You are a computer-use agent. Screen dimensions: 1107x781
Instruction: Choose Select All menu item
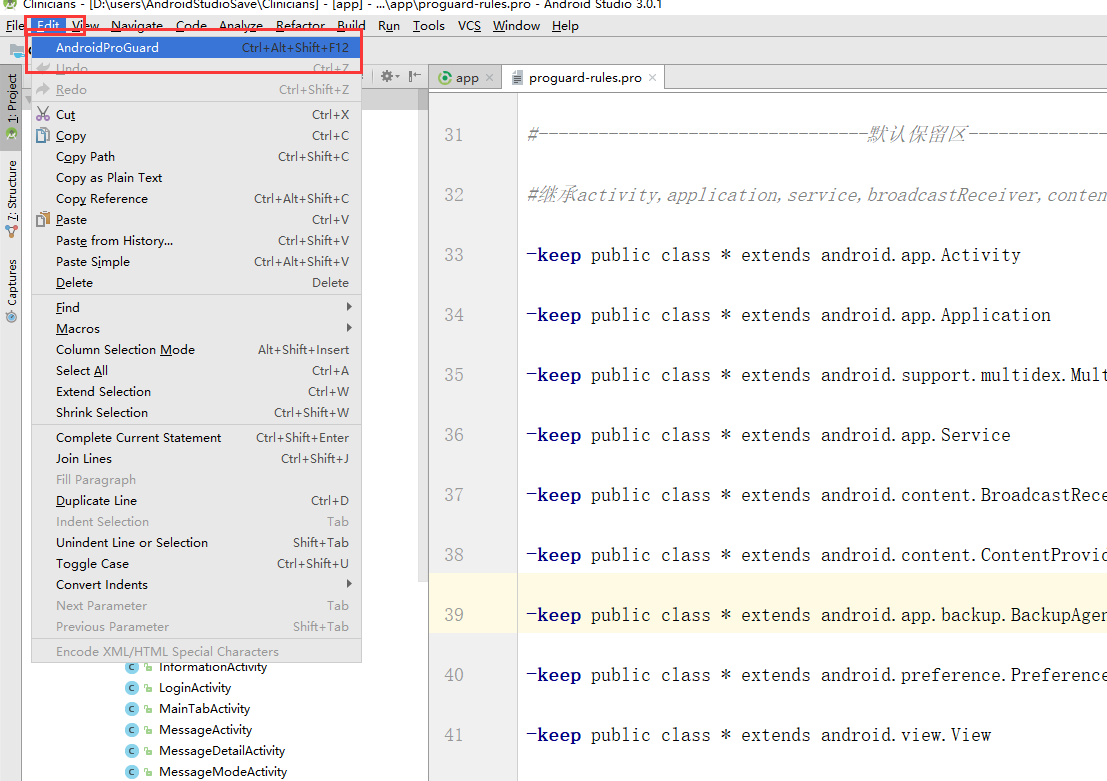[x=196, y=371]
